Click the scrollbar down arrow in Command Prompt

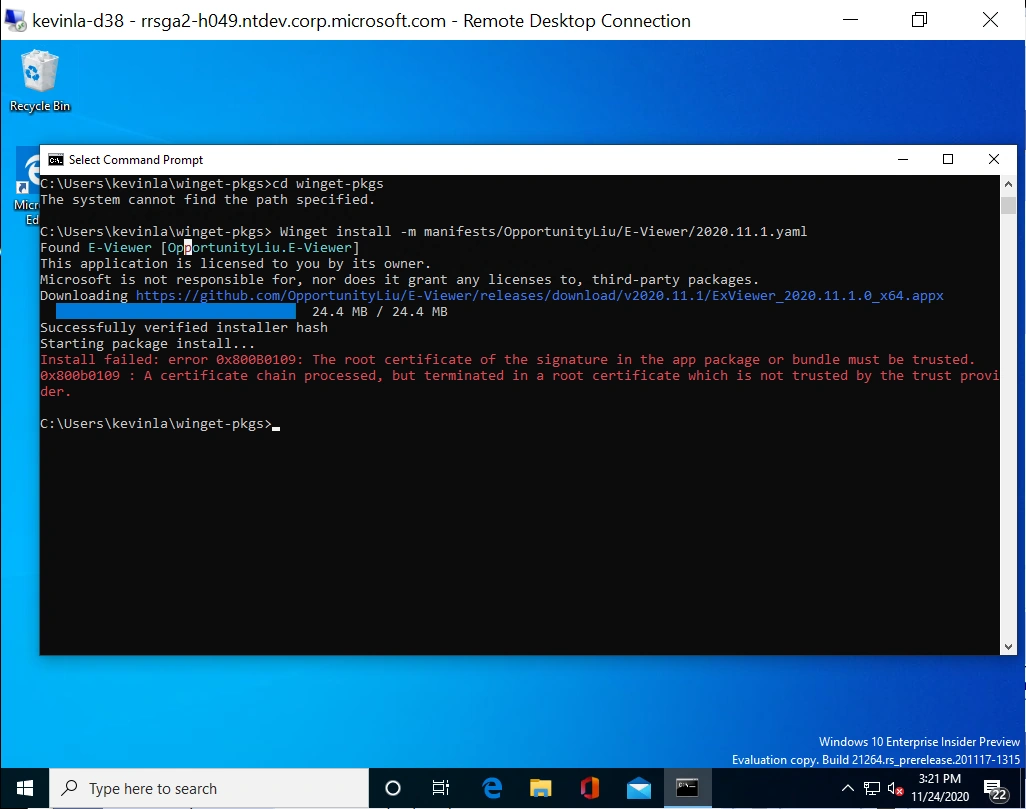pos(1009,647)
